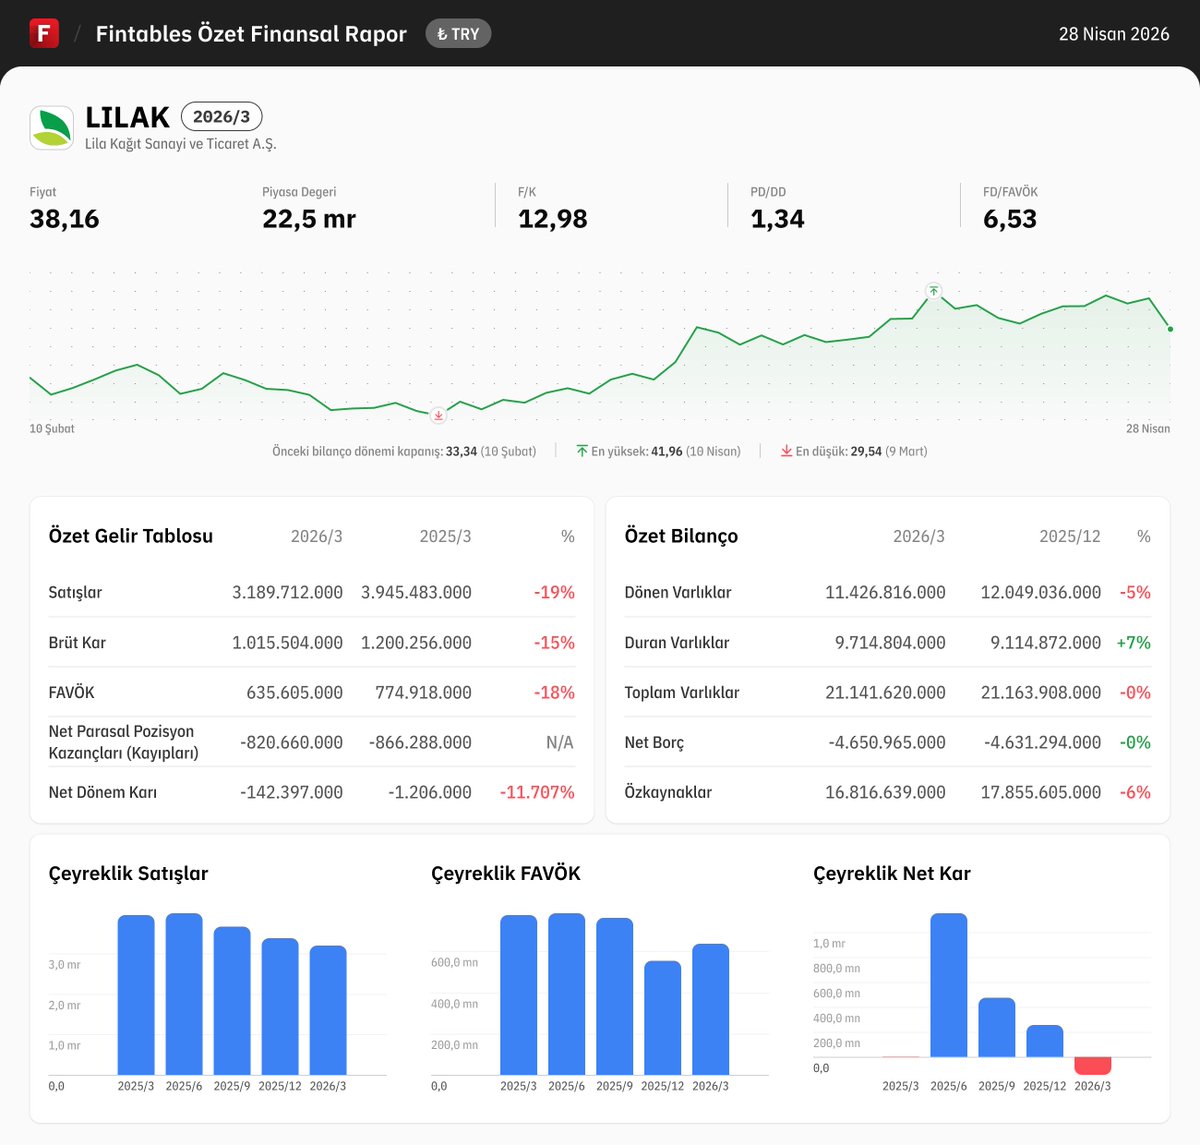The image size is (1200, 1145).
Task: Click the FAVÖK 2025/3 value 774.918.000
Action: tap(423, 692)
